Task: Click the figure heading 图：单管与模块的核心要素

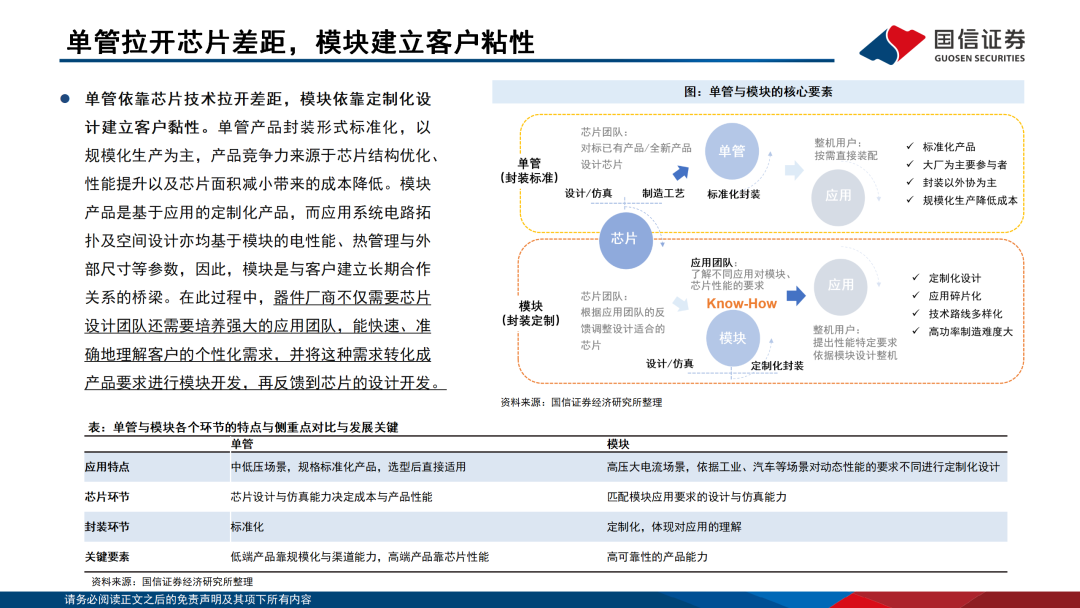Action: pos(758,92)
